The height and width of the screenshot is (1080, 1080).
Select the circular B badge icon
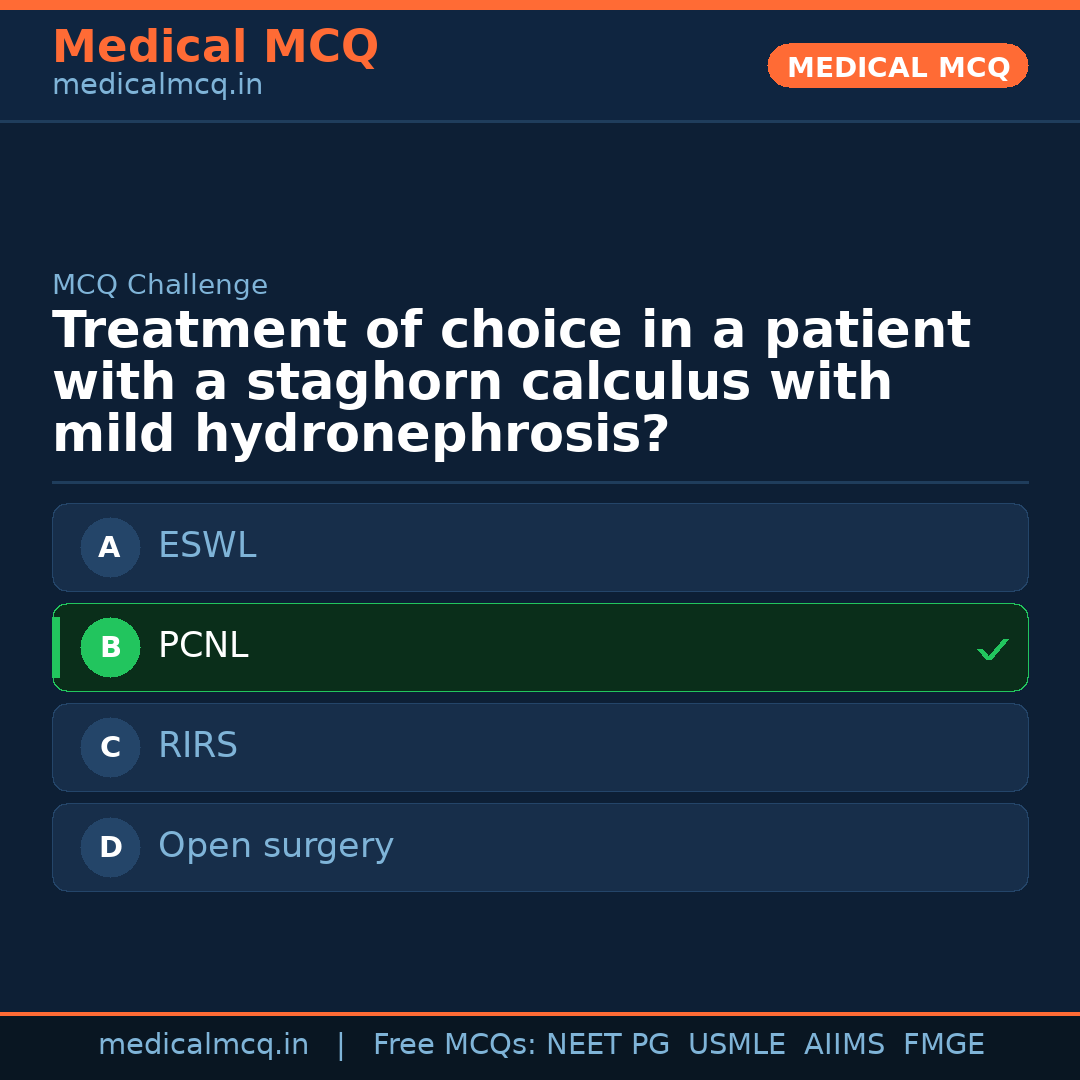[110, 647]
